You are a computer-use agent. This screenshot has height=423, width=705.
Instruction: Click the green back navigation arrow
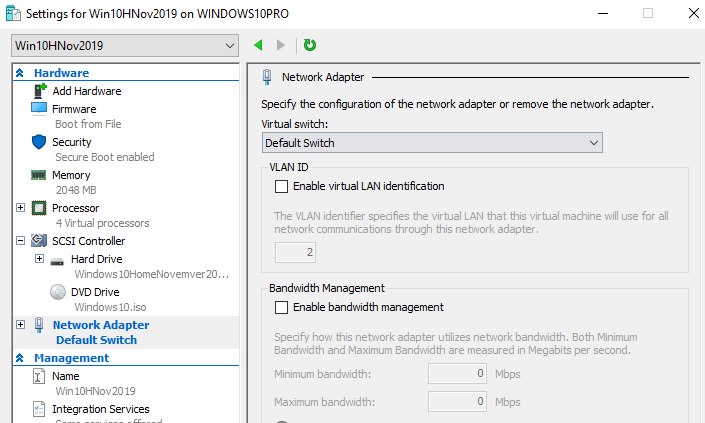point(258,45)
